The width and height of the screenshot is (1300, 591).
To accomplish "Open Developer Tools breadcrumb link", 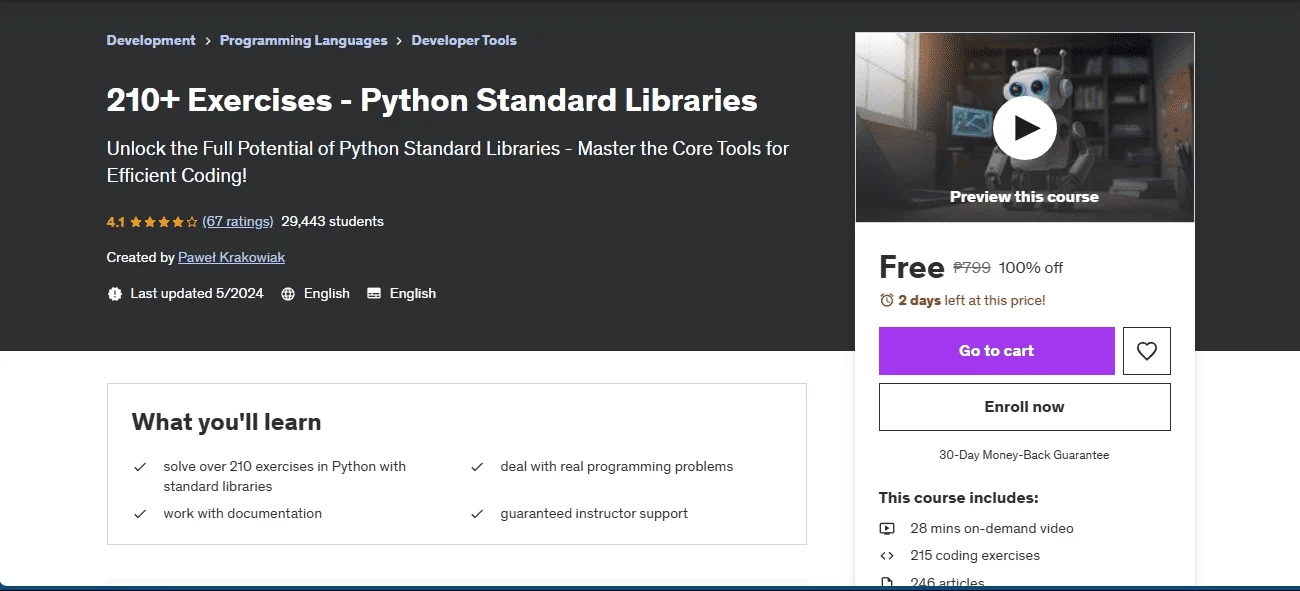I will (x=464, y=41).
